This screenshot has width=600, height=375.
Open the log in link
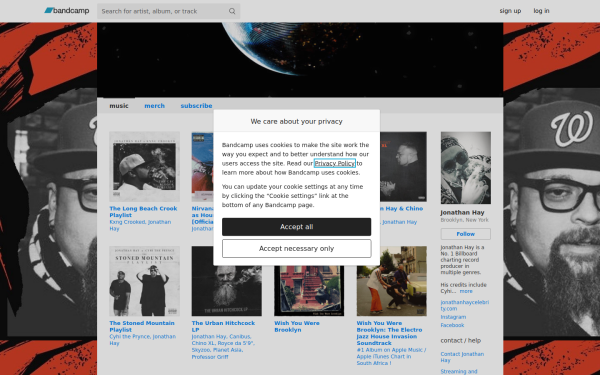(541, 11)
